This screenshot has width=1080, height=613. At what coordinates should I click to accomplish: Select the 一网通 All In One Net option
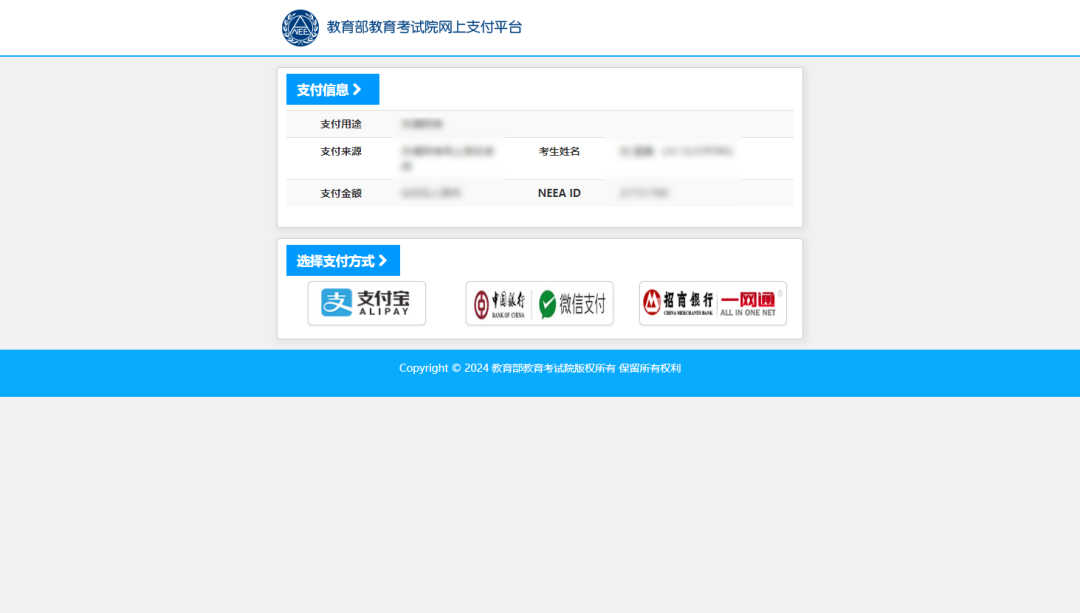pyautogui.click(x=748, y=303)
